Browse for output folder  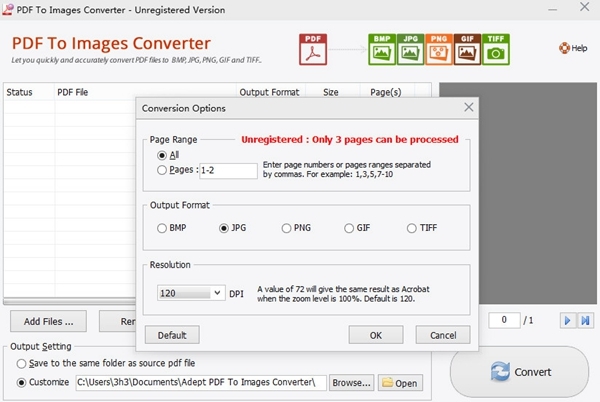pyautogui.click(x=351, y=383)
